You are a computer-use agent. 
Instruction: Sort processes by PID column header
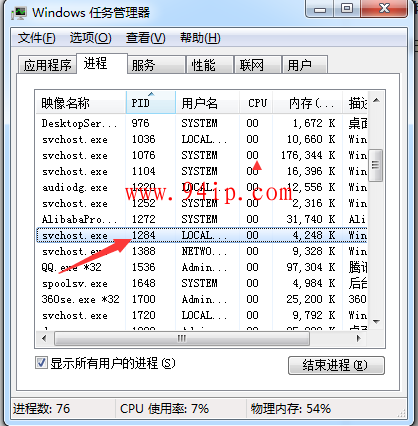(x=151, y=103)
